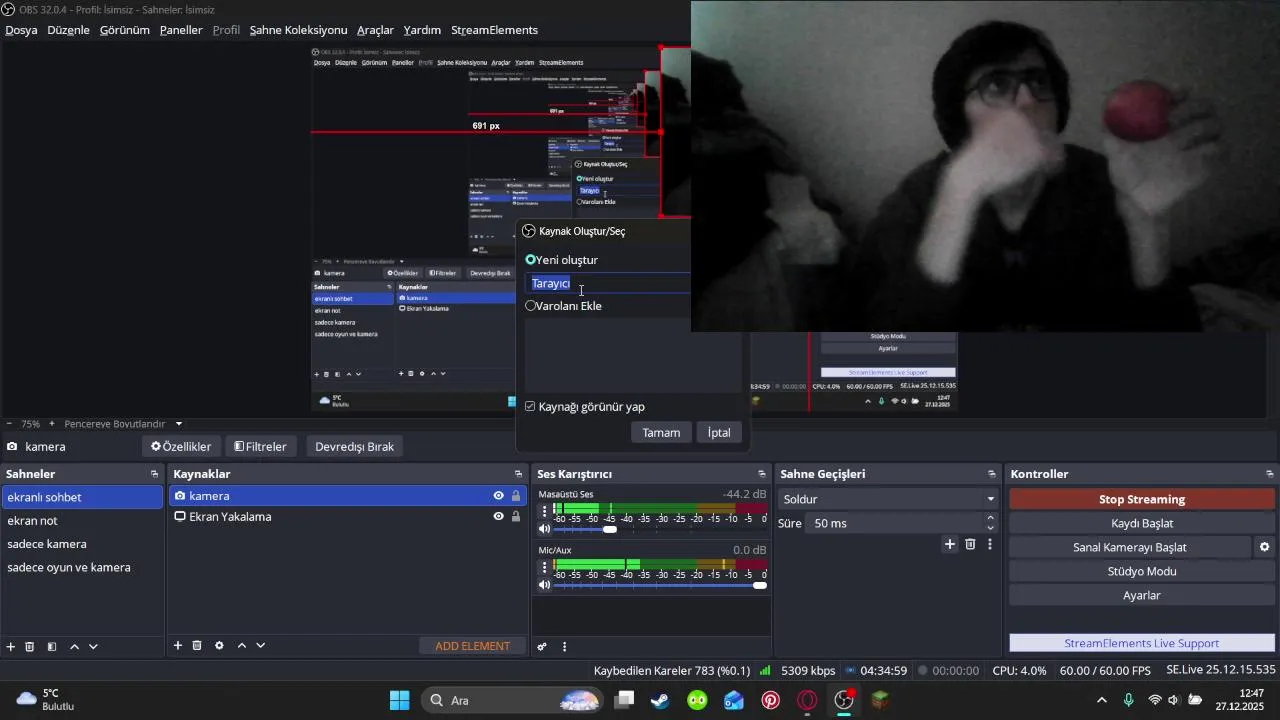This screenshot has width=1280, height=720.
Task: Remove selected source with Kaynaklar trash icon
Action: pos(197,646)
